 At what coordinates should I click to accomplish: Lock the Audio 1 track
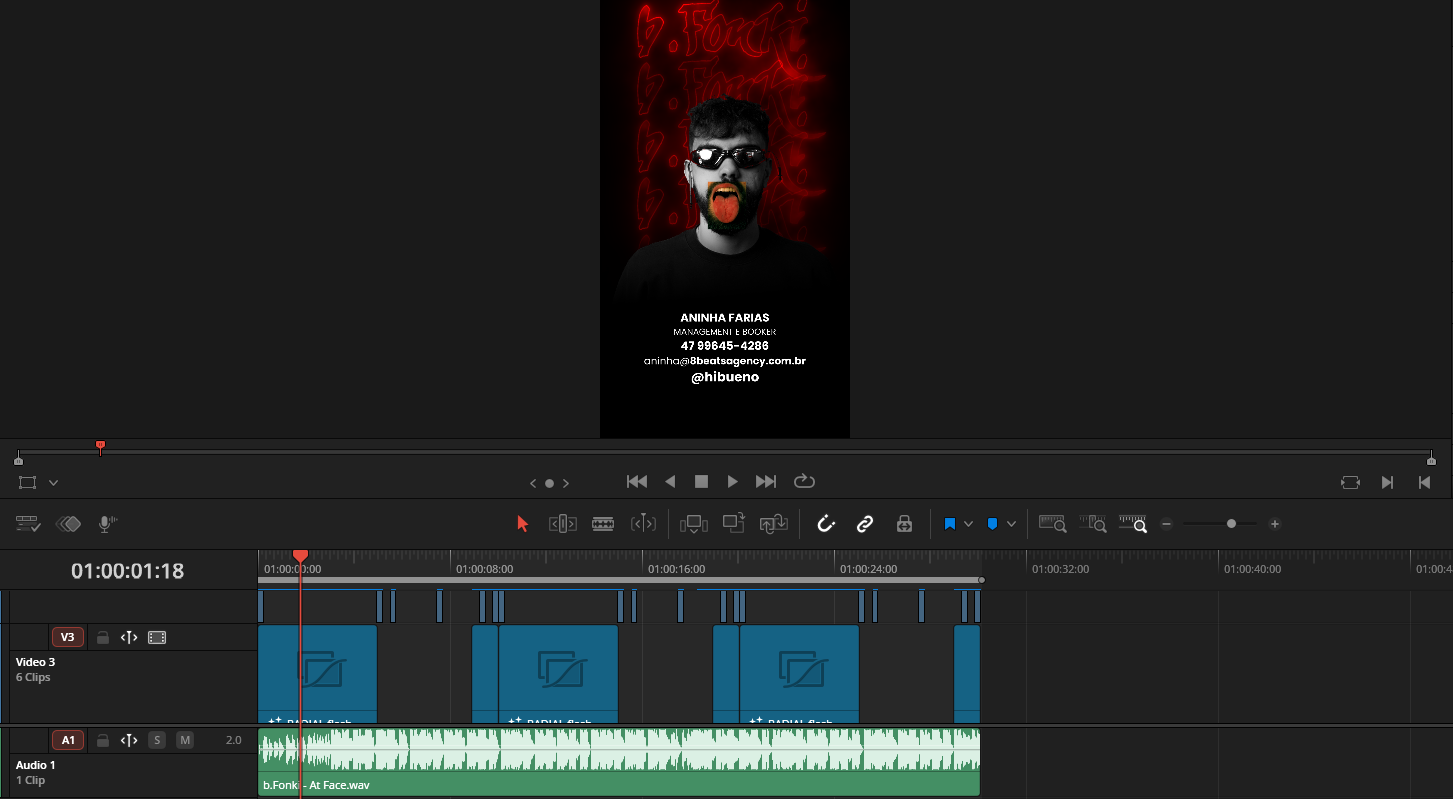102,740
